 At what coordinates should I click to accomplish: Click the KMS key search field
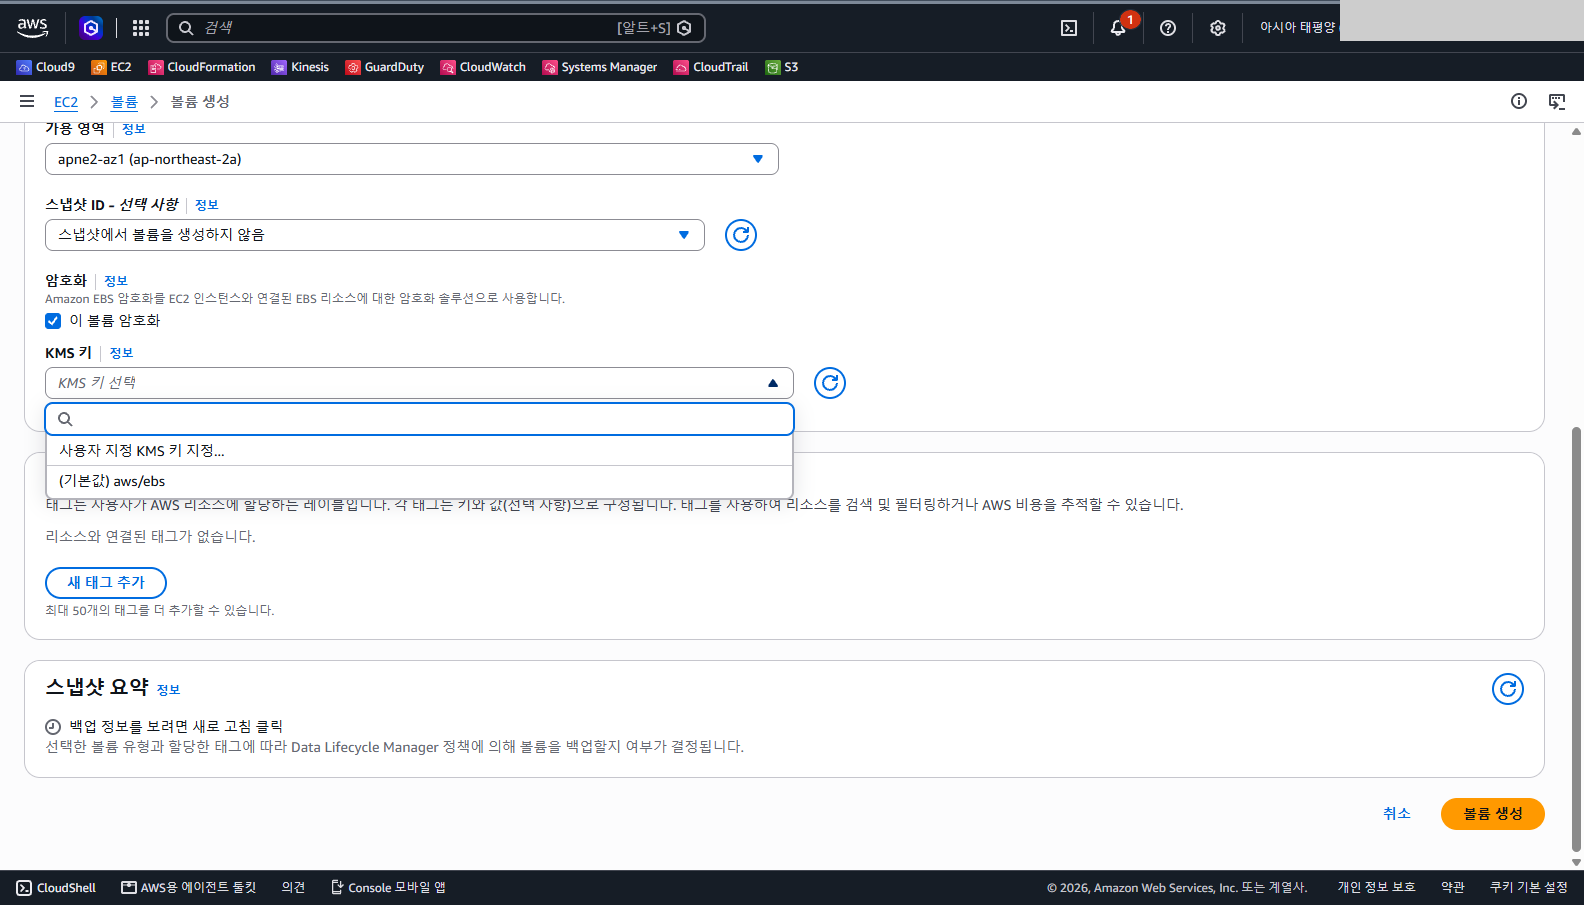click(420, 419)
